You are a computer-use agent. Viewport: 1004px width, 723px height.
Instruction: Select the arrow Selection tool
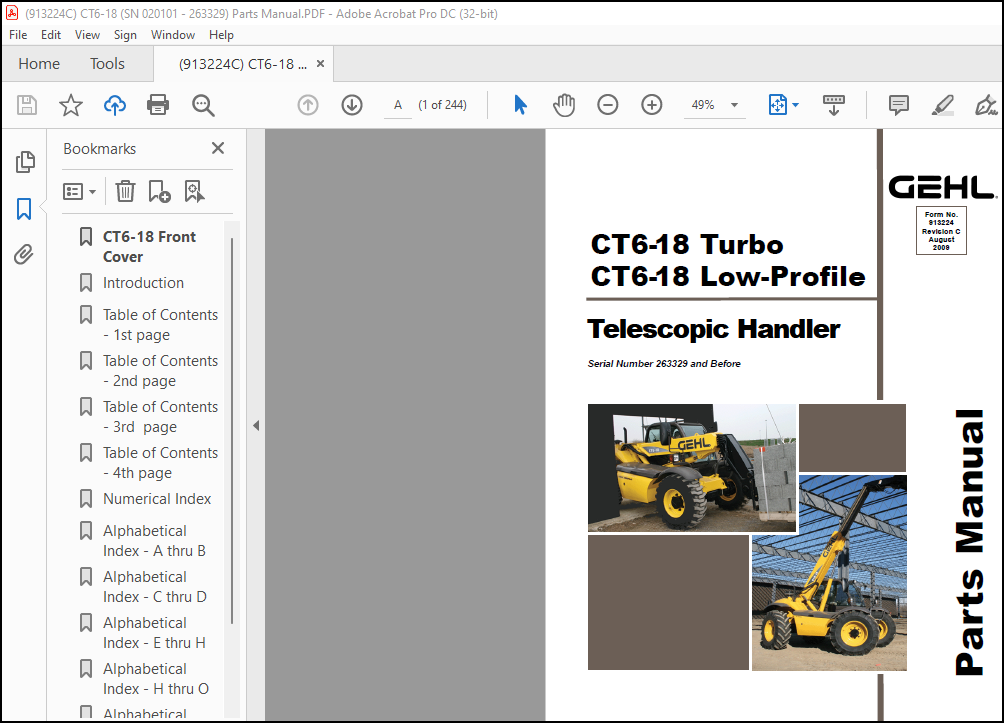point(520,104)
